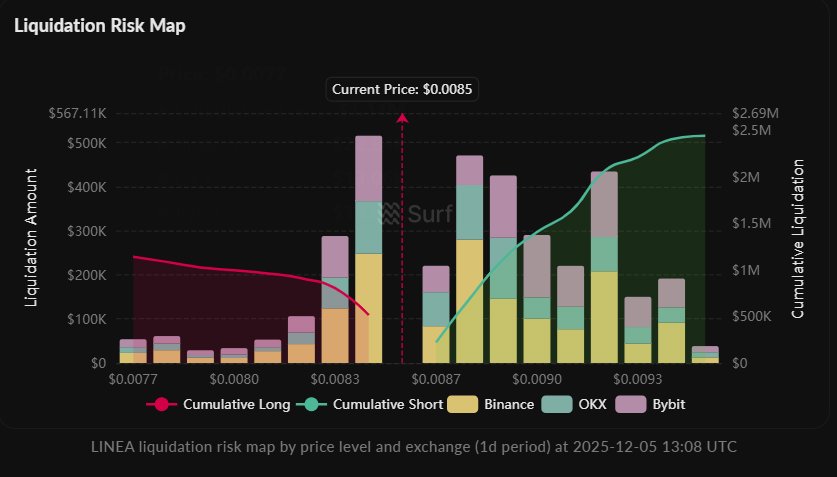This screenshot has width=837, height=477.
Task: Click the LINEA liquidation risk map caption
Action: (x=418, y=446)
